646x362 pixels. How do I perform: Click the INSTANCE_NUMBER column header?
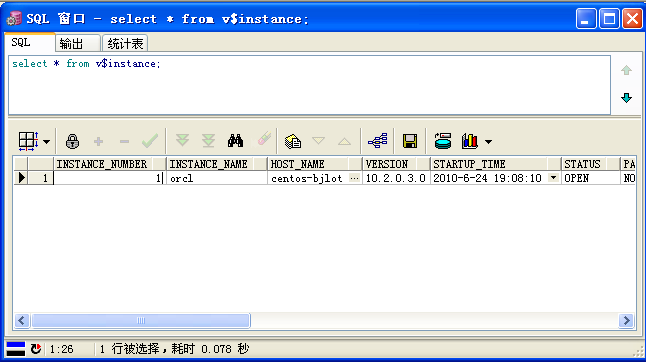[x=110, y=164]
